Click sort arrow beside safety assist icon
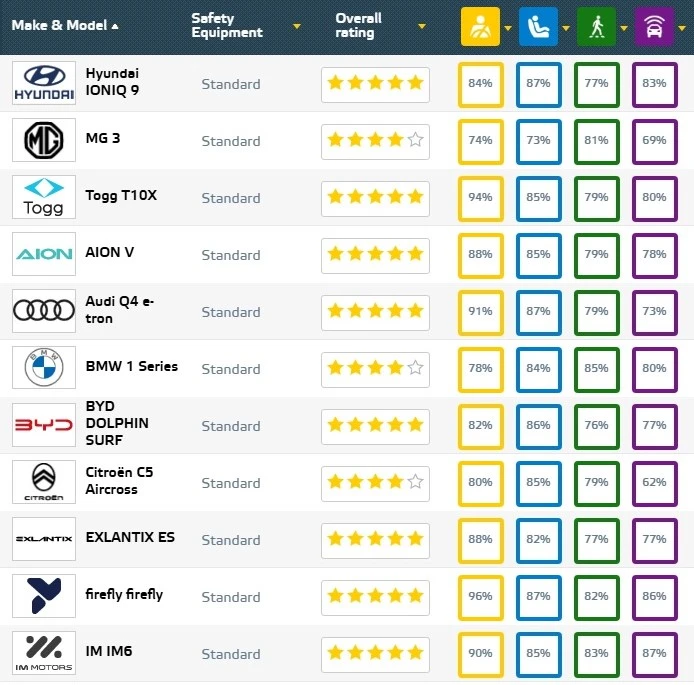 click(x=682, y=28)
